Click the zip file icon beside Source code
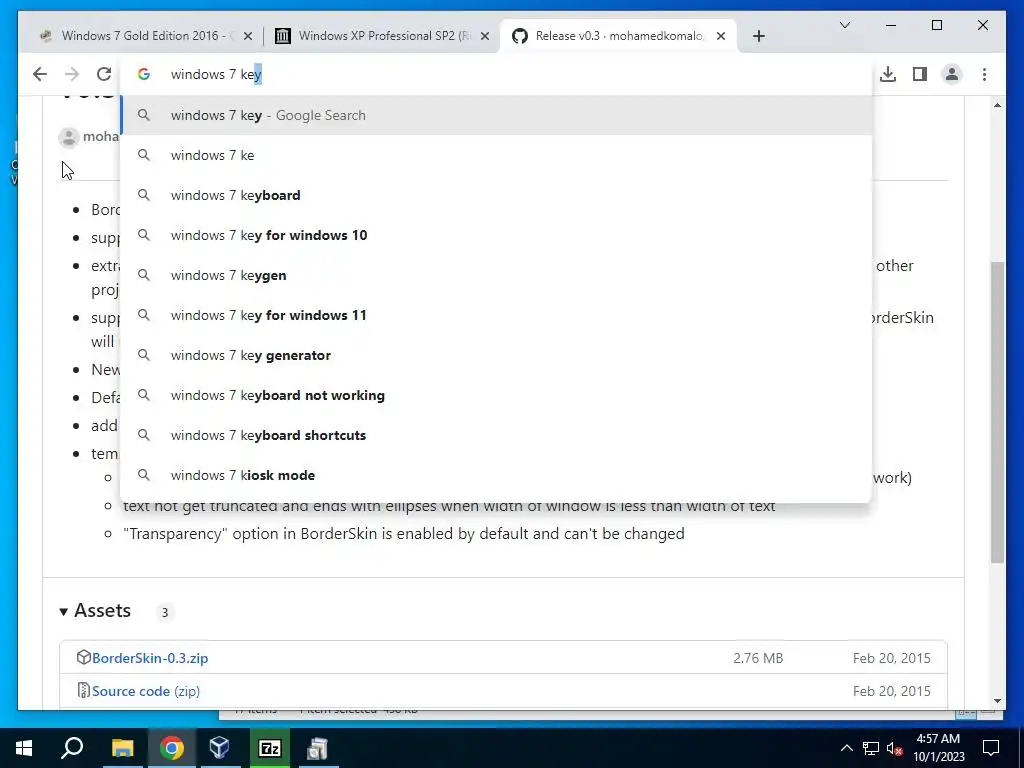The height and width of the screenshot is (768, 1024). click(x=83, y=690)
